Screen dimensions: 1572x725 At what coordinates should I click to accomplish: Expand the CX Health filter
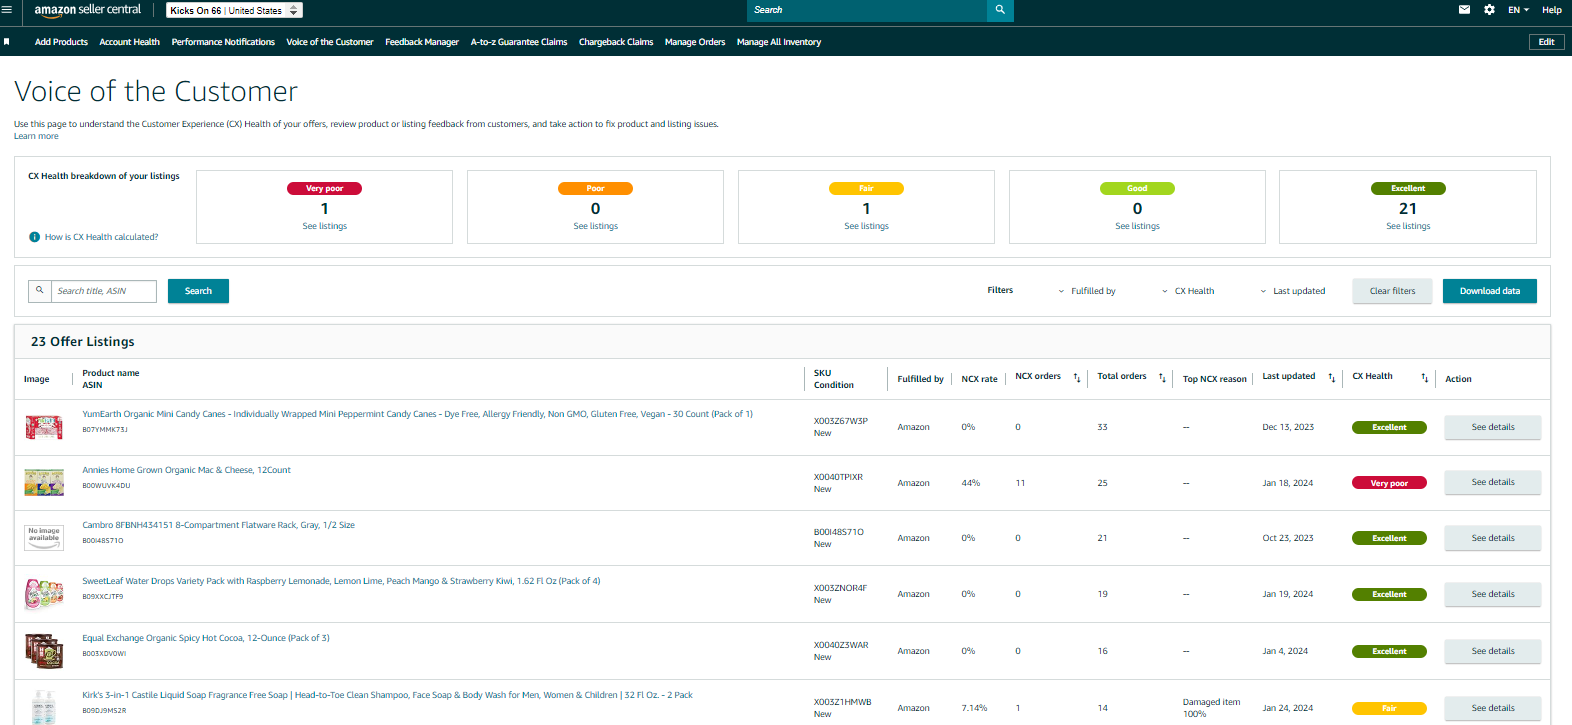(x=1188, y=291)
